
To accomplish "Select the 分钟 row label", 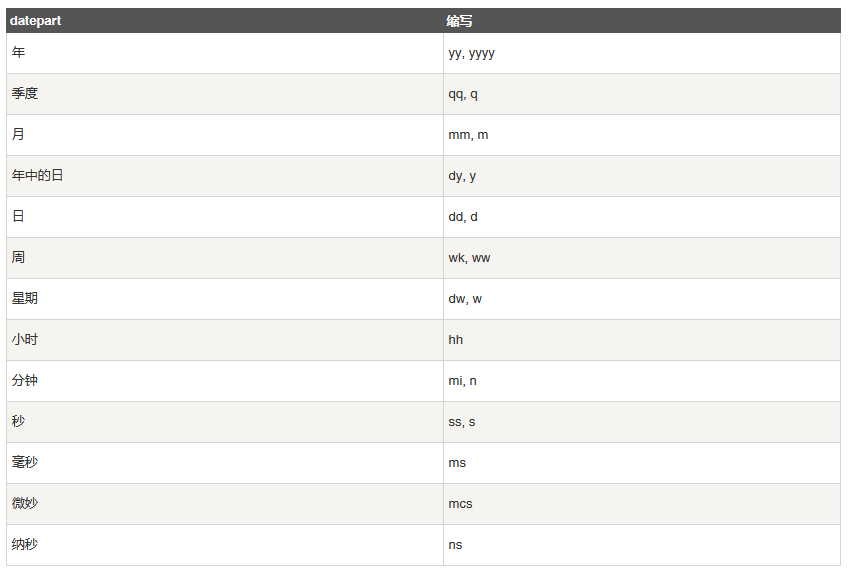I will (25, 381).
